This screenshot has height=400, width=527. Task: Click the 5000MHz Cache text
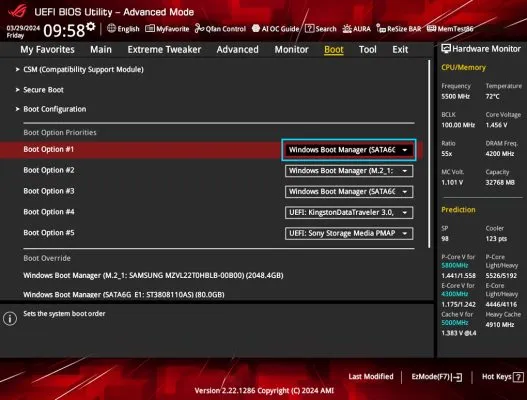click(455, 323)
